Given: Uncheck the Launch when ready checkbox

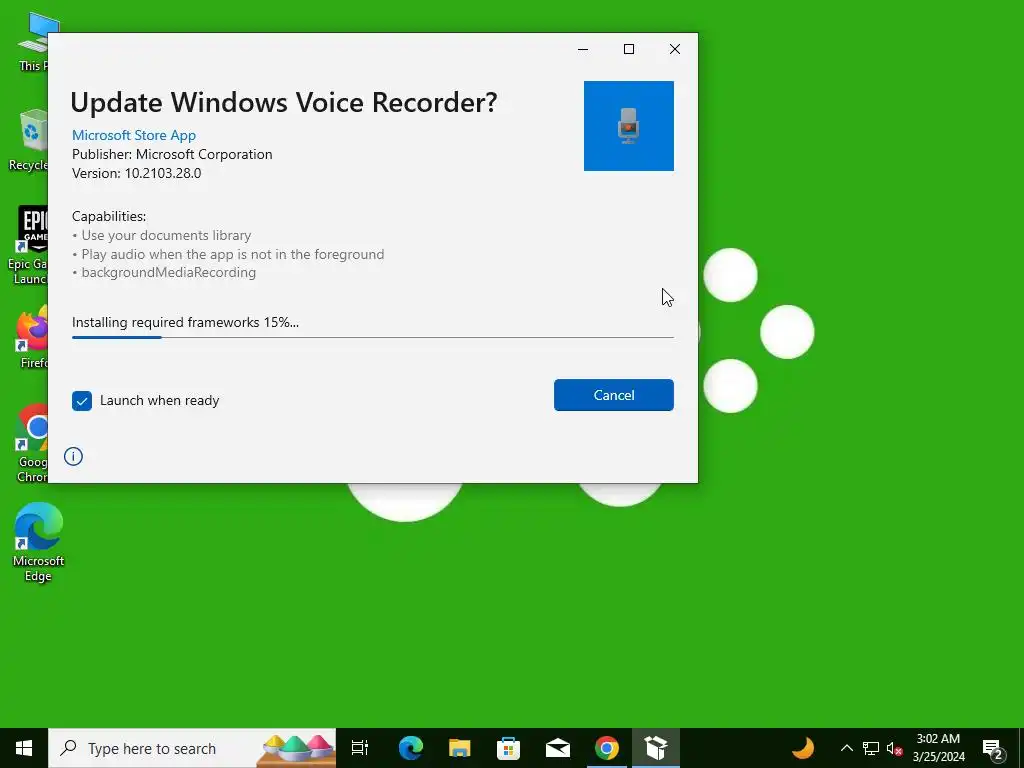Looking at the screenshot, I should [x=82, y=400].
